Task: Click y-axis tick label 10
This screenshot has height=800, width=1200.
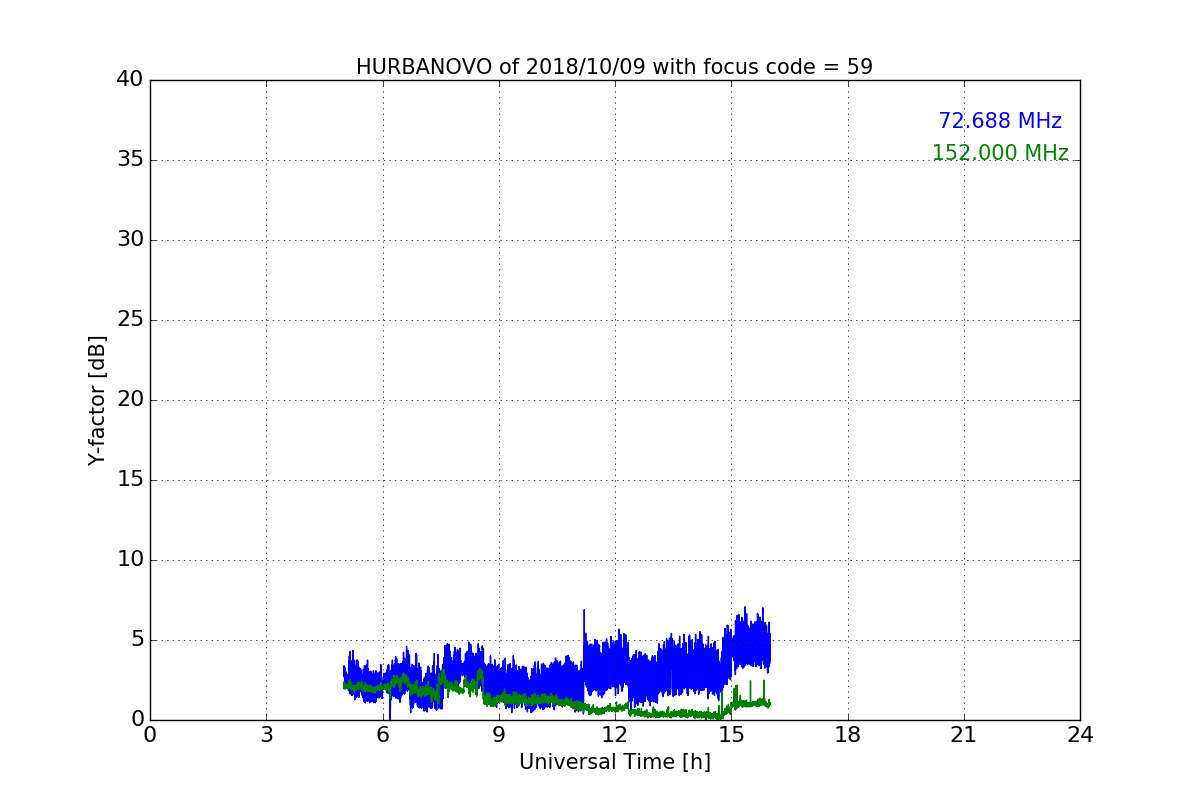Action: (130, 560)
